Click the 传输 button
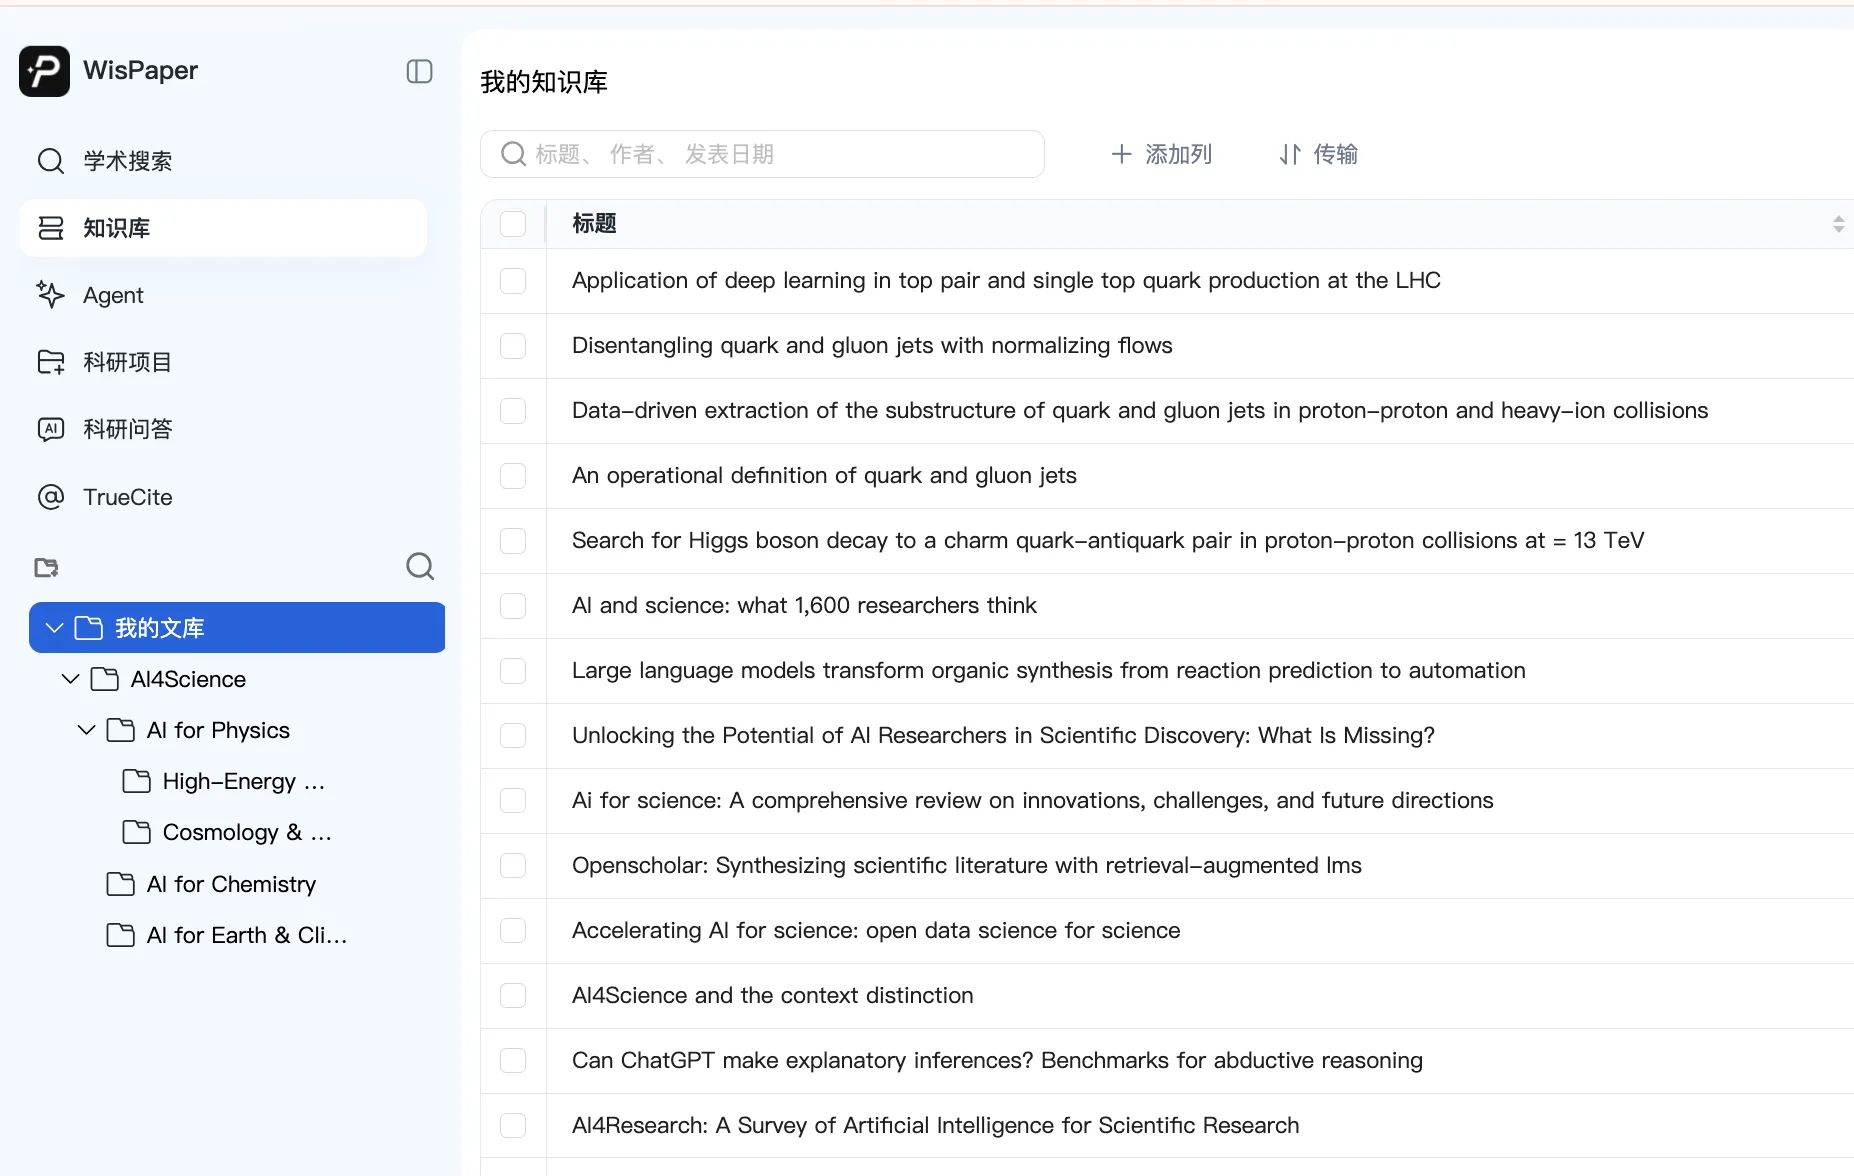 click(x=1319, y=154)
